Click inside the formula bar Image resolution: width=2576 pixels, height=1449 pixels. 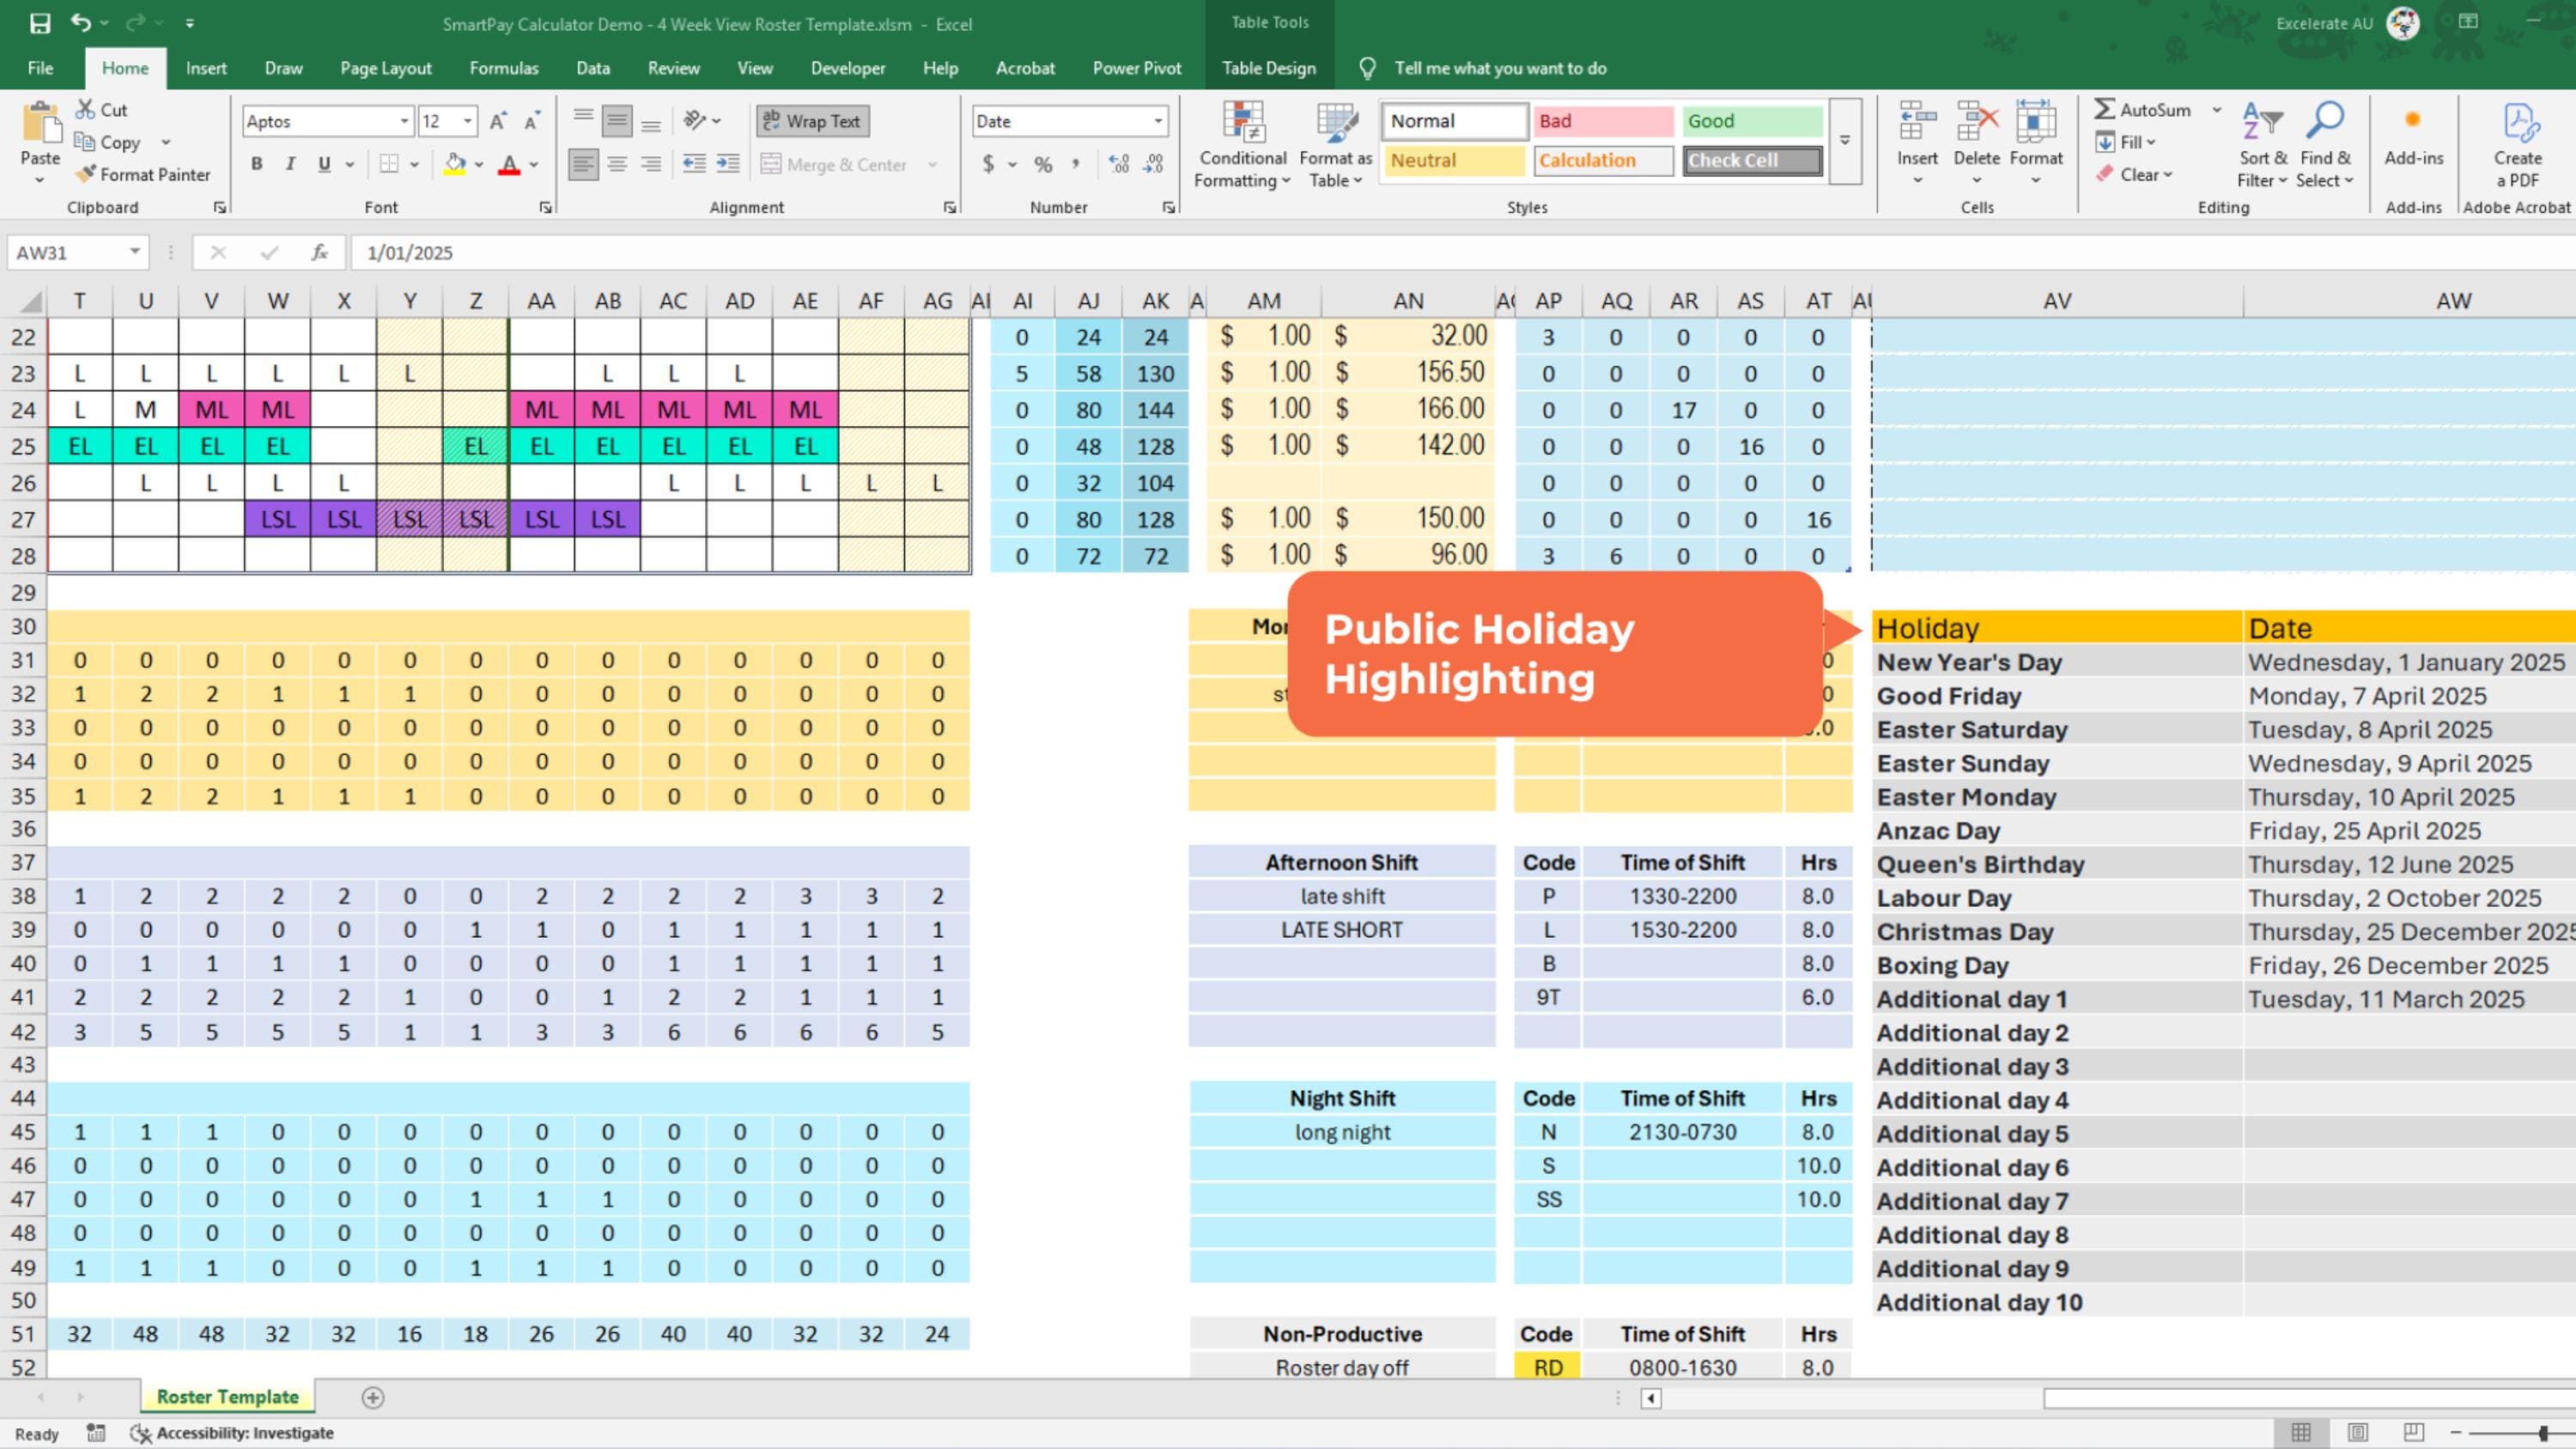point(600,252)
